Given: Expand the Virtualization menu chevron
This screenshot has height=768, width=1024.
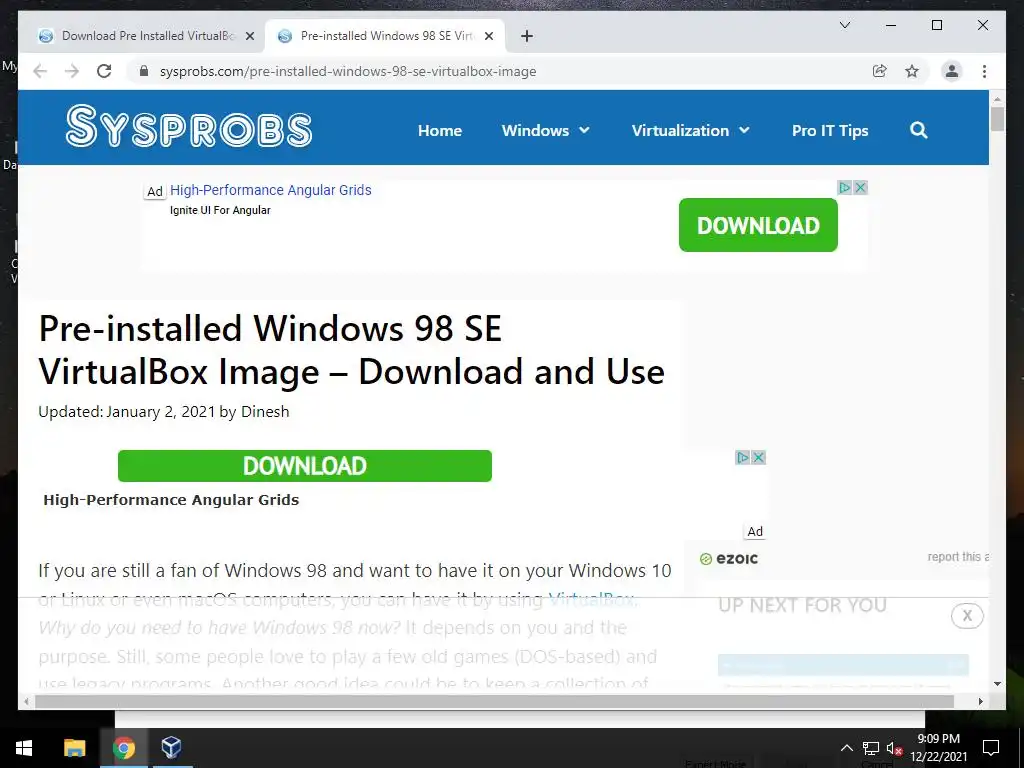Looking at the screenshot, I should [x=744, y=130].
